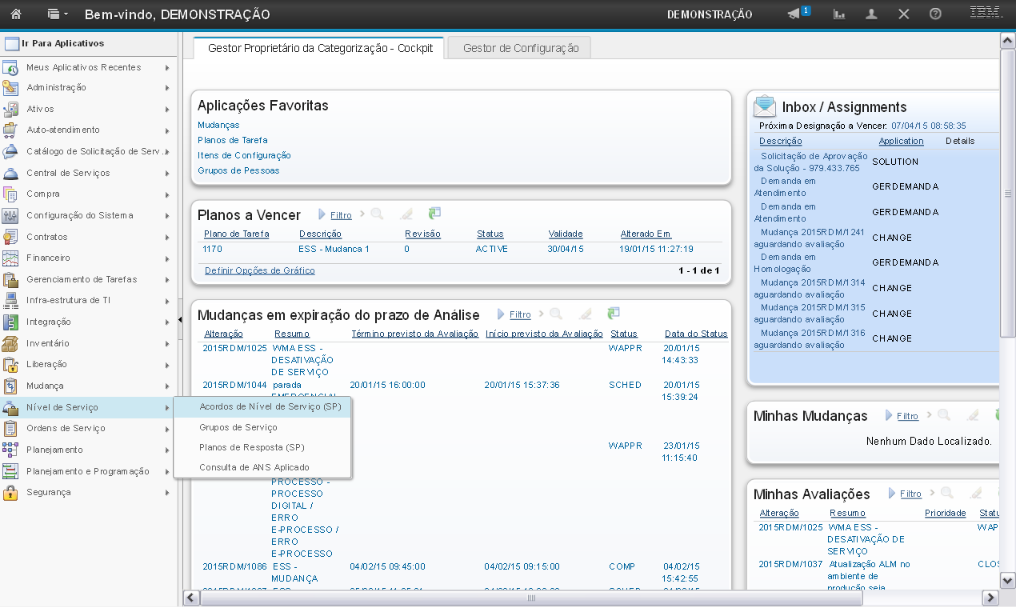Screen dimensions: 1016x607
Task: Click the Segurança padlock icon
Action: click(10, 492)
